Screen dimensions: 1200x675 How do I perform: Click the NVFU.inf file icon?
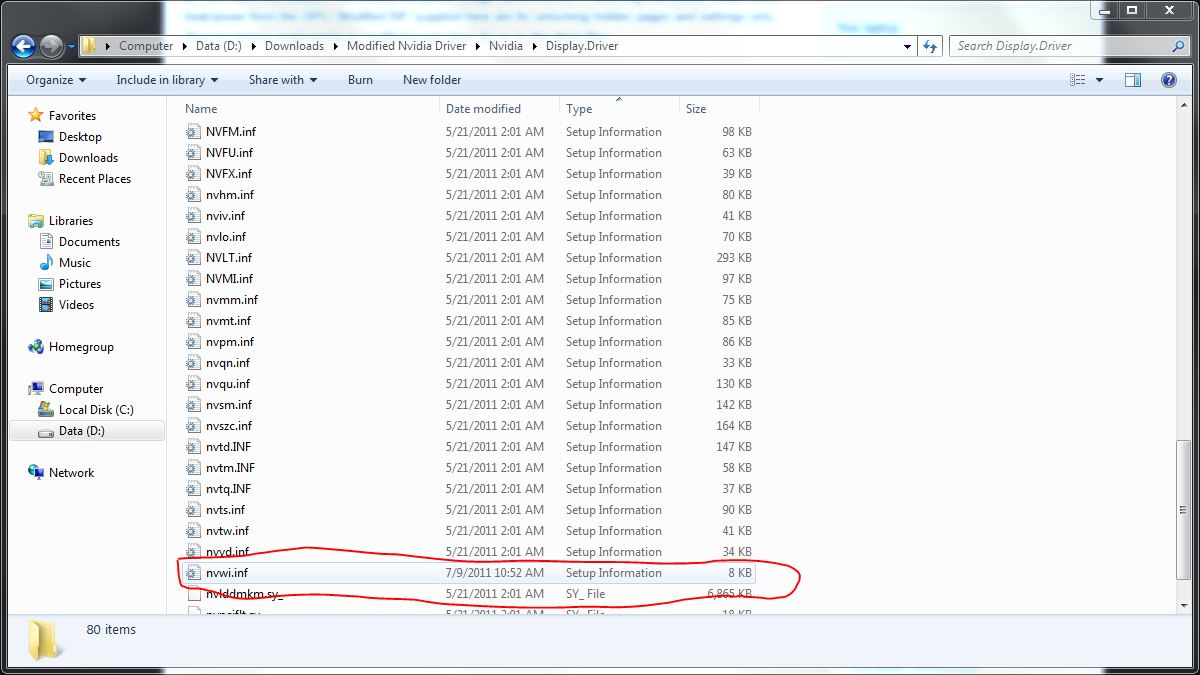tap(194, 153)
